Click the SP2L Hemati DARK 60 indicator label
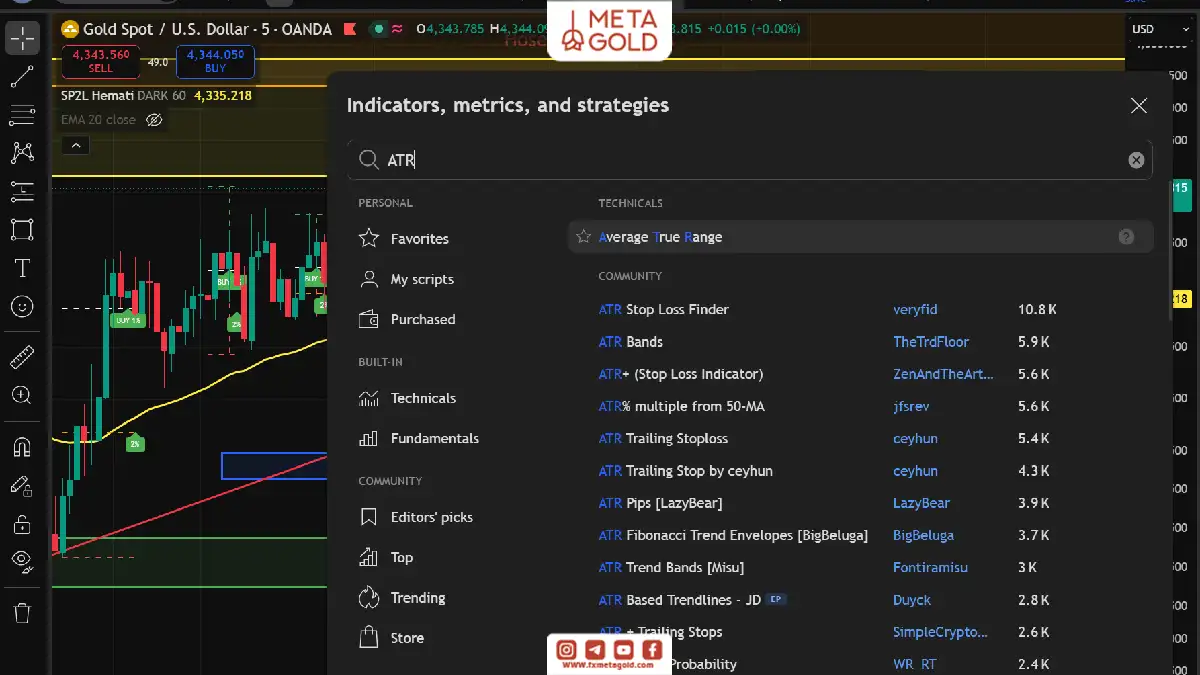The width and height of the screenshot is (1200, 675). [123, 96]
